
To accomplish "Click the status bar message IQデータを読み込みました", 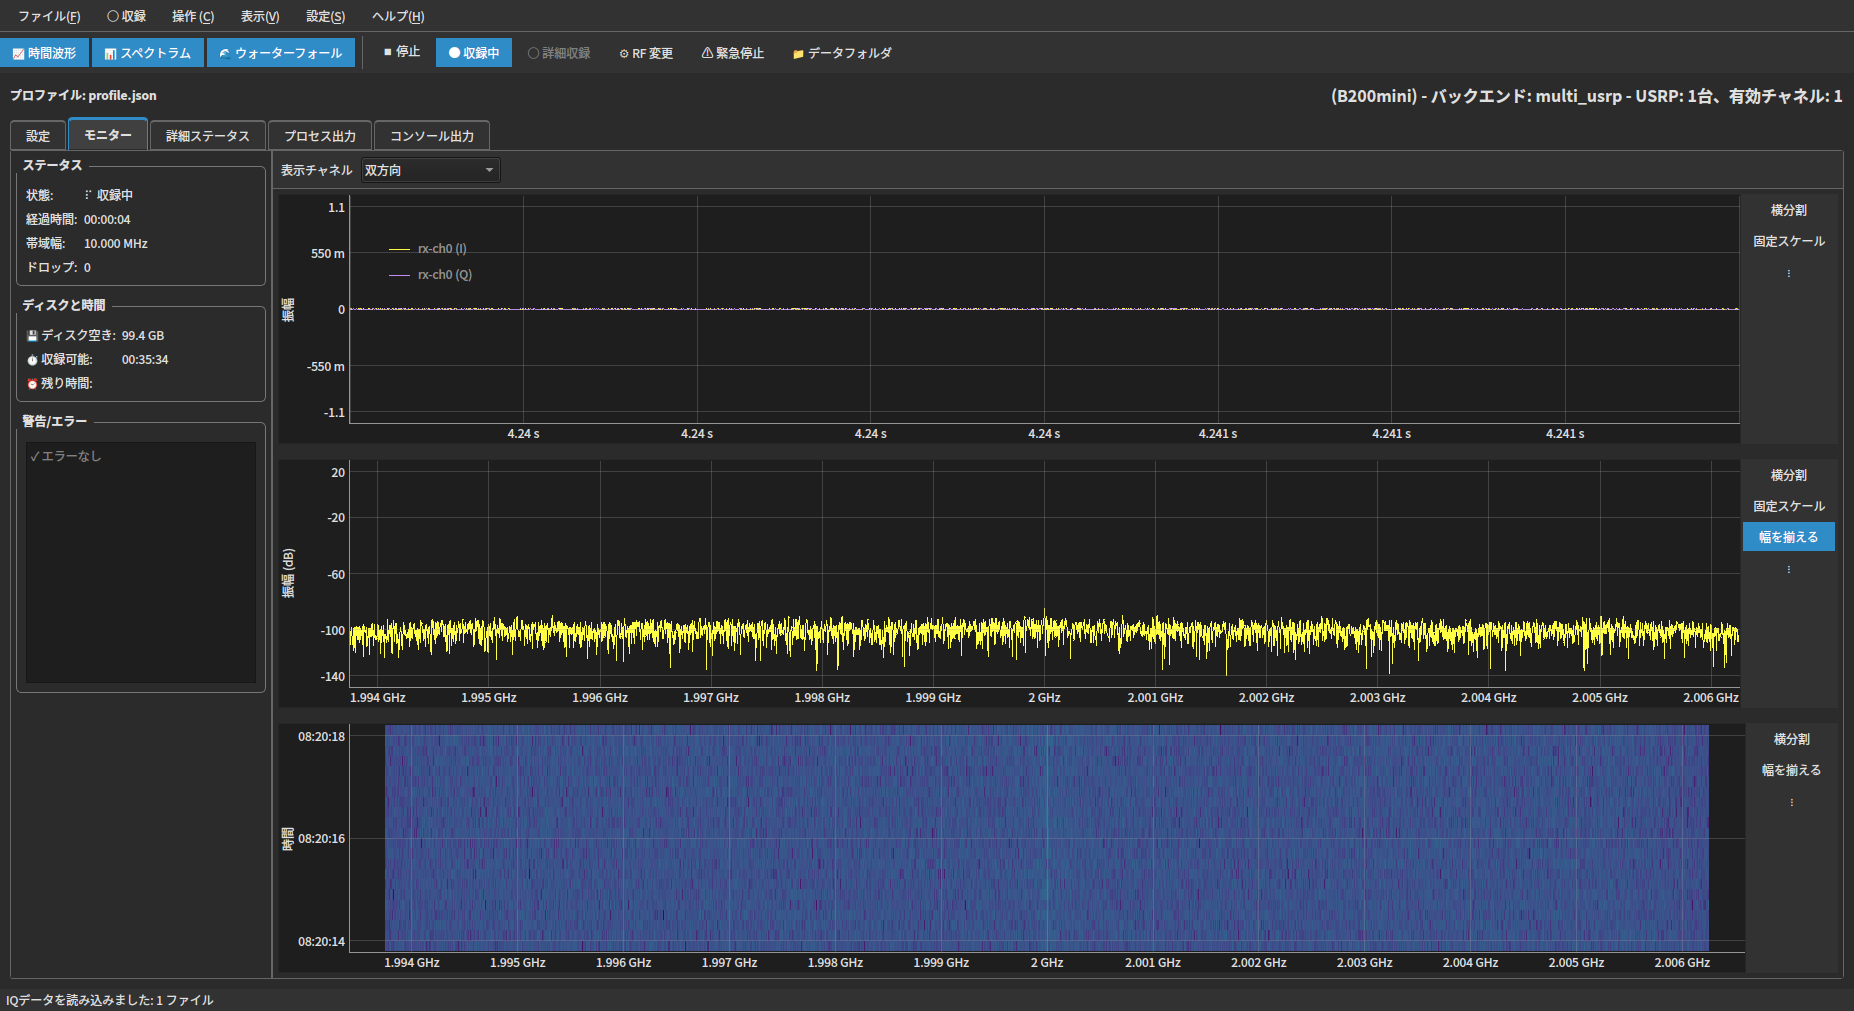I will pyautogui.click(x=110, y=1000).
